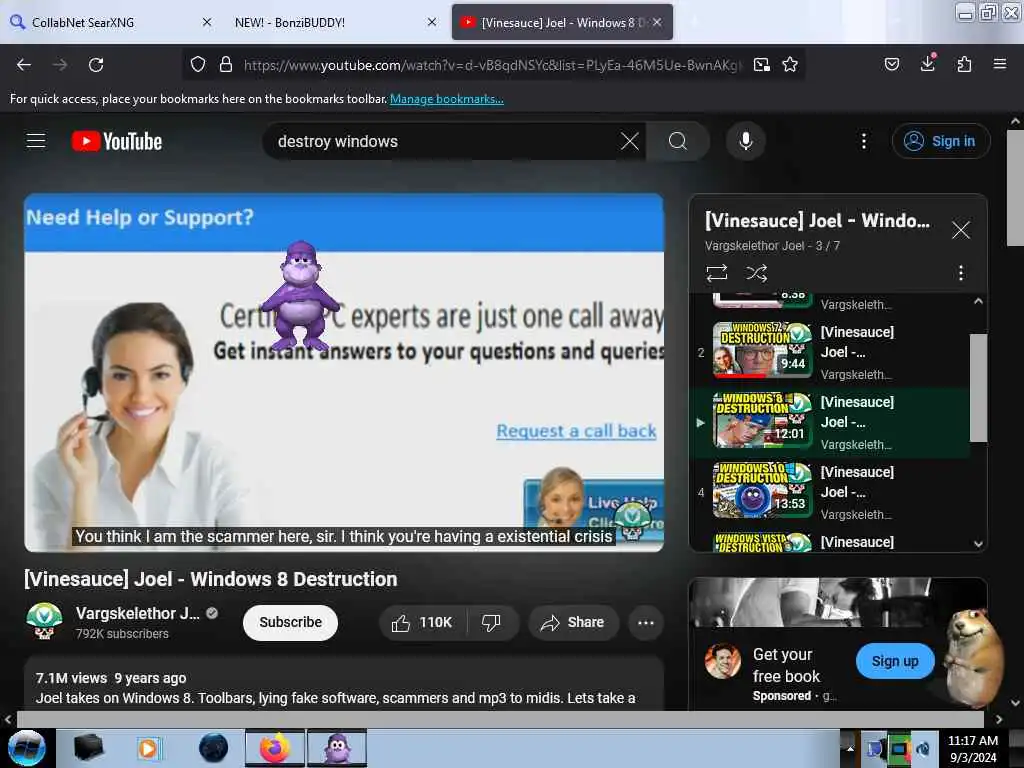Viewport: 1024px width, 768px height.
Task: Open Vargskelethor J... channel name link
Action: (138, 613)
